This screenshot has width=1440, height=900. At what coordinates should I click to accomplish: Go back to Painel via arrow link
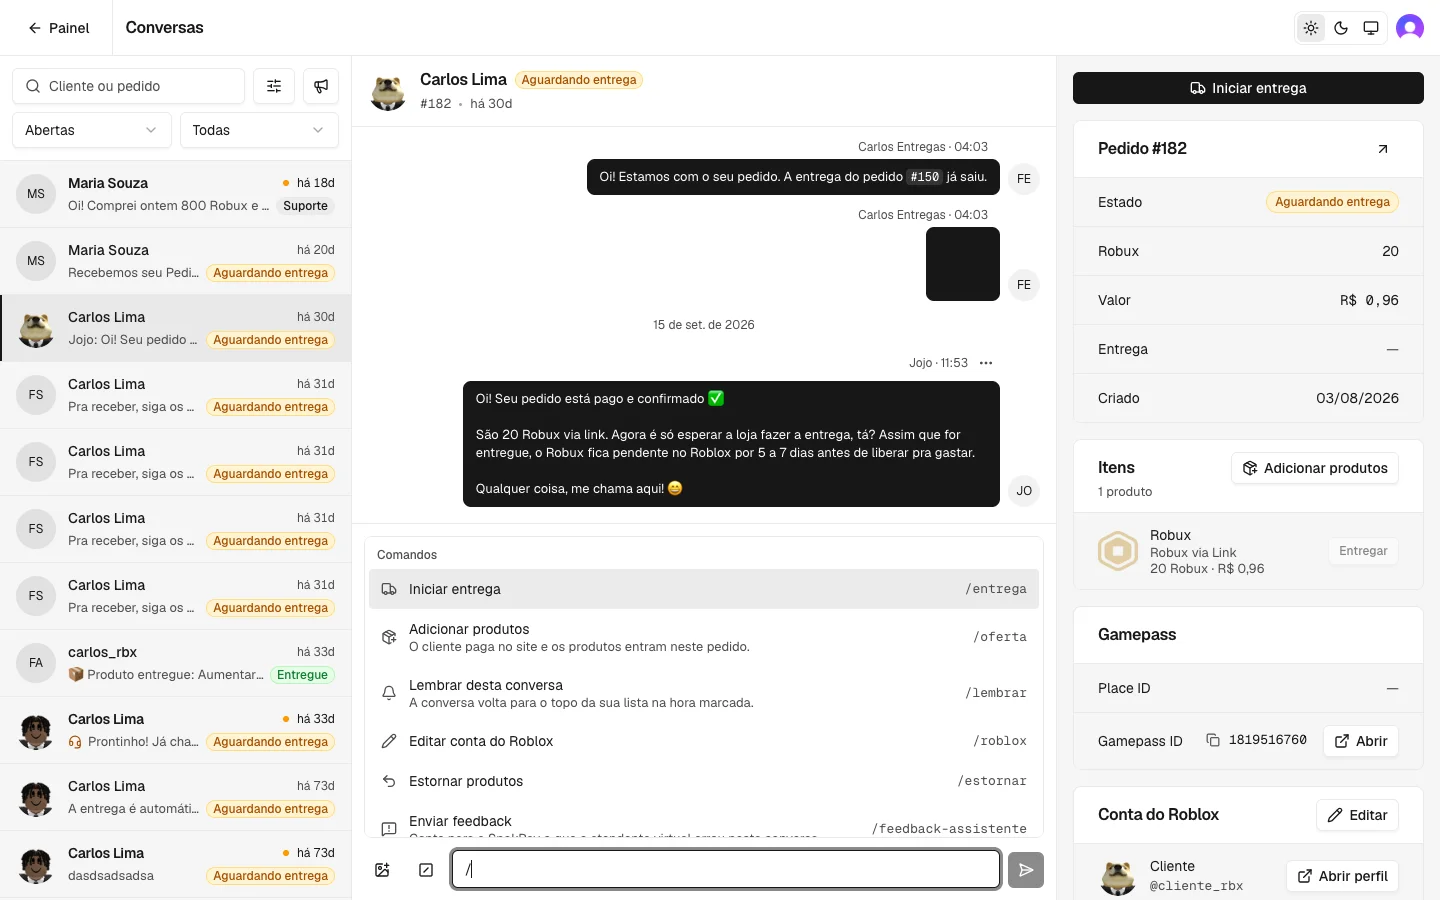tap(59, 28)
